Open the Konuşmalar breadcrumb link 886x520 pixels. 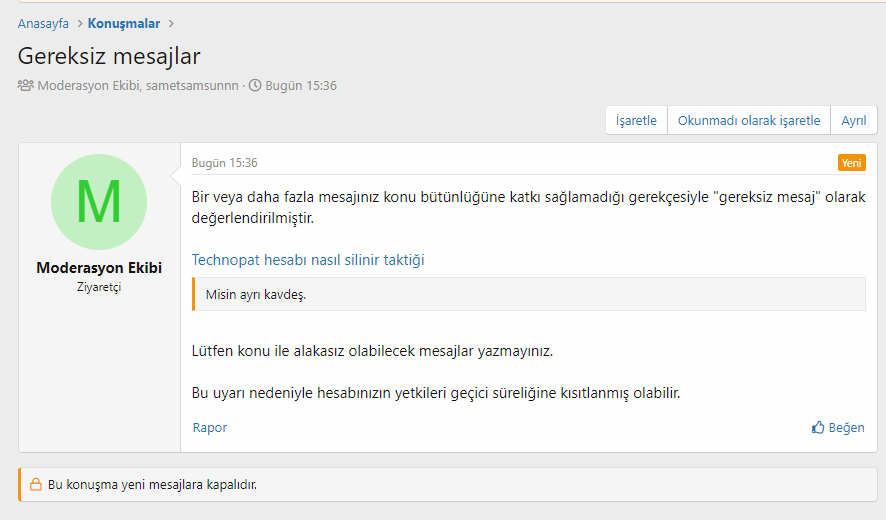pos(123,23)
